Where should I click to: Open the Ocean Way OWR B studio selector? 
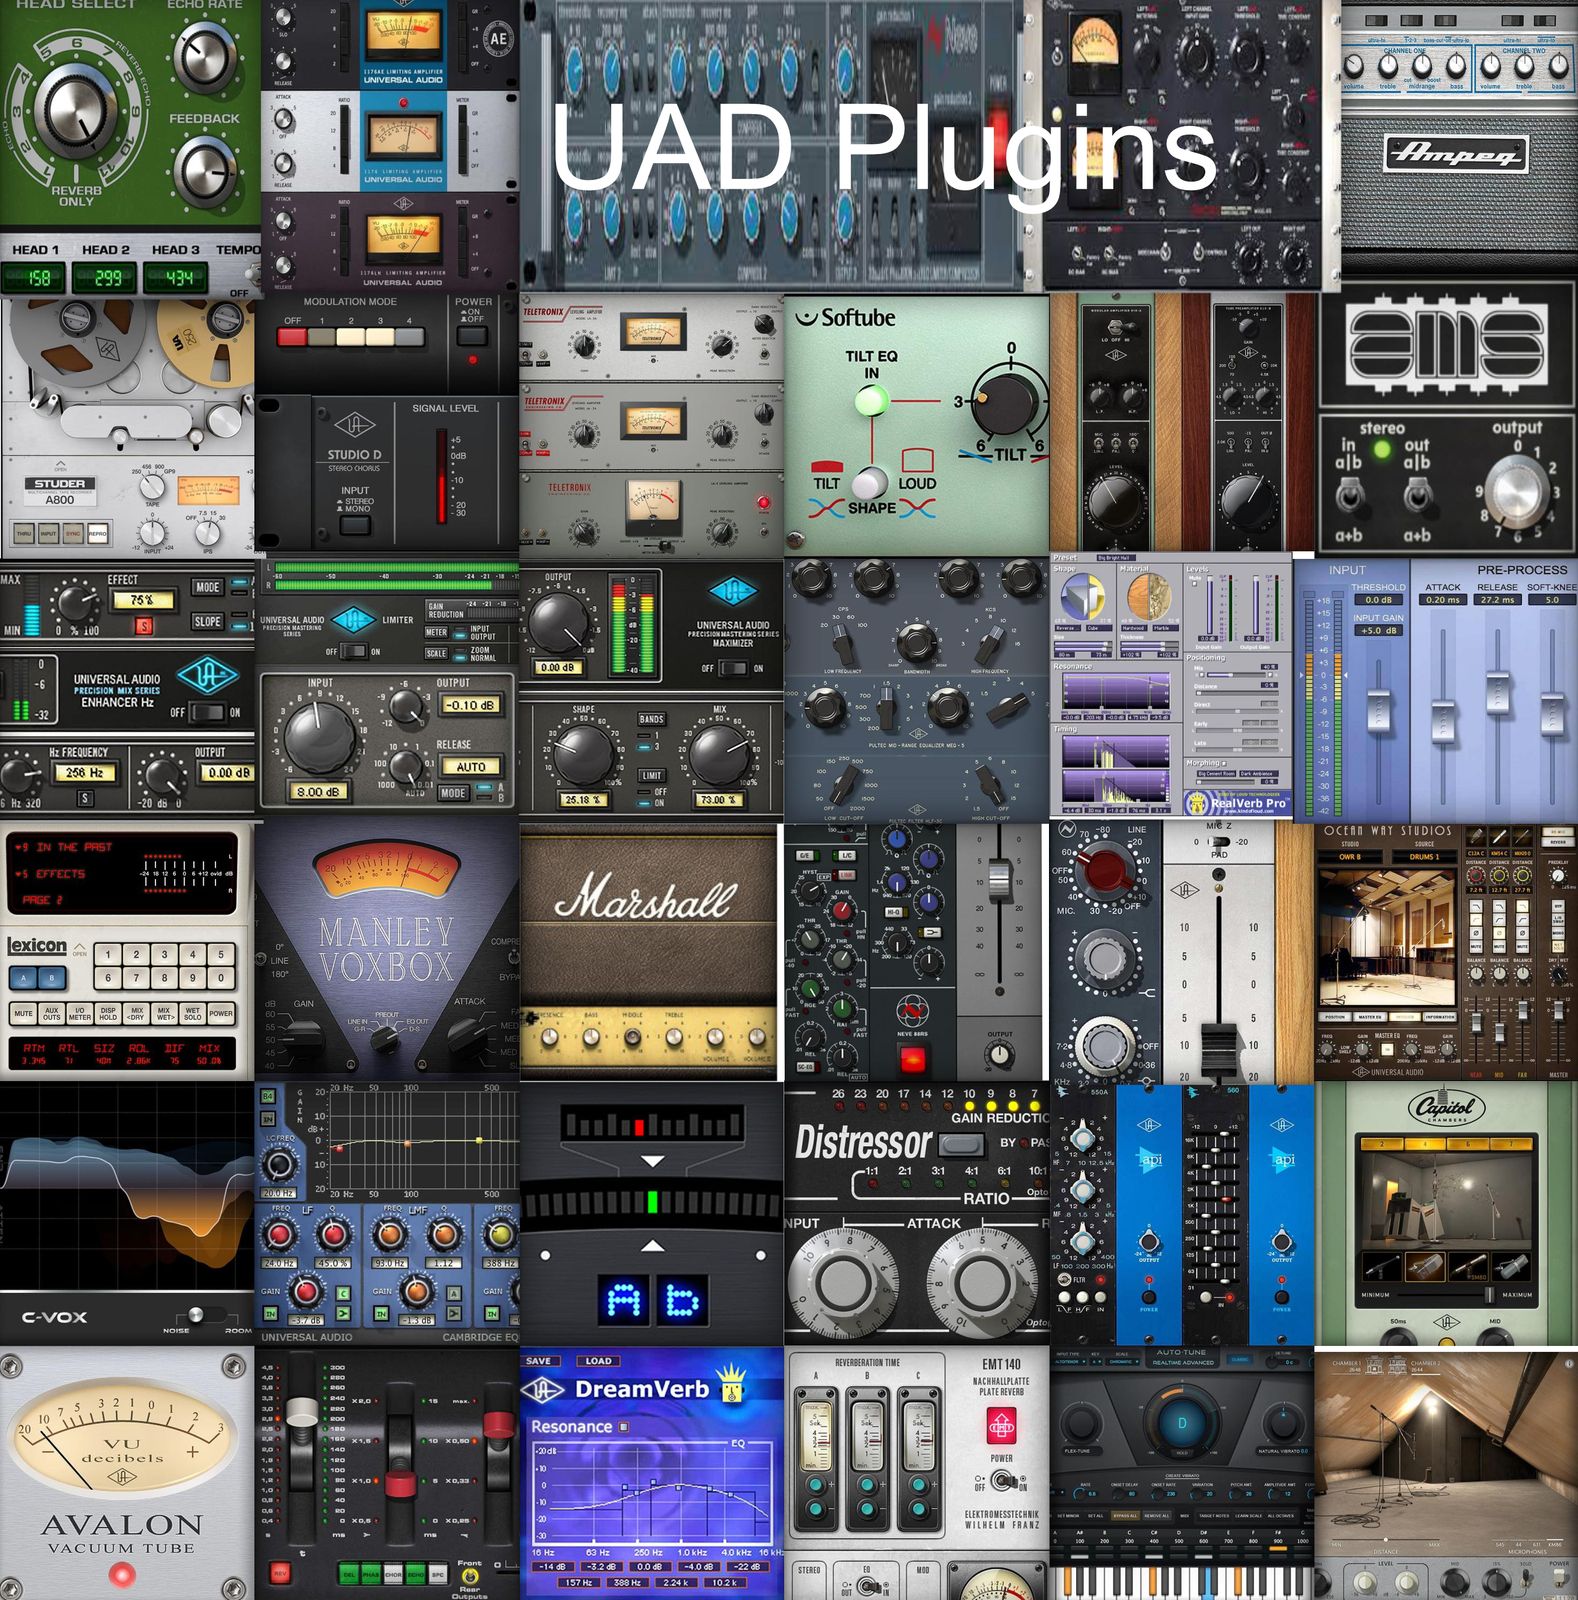pyautogui.click(x=1350, y=857)
